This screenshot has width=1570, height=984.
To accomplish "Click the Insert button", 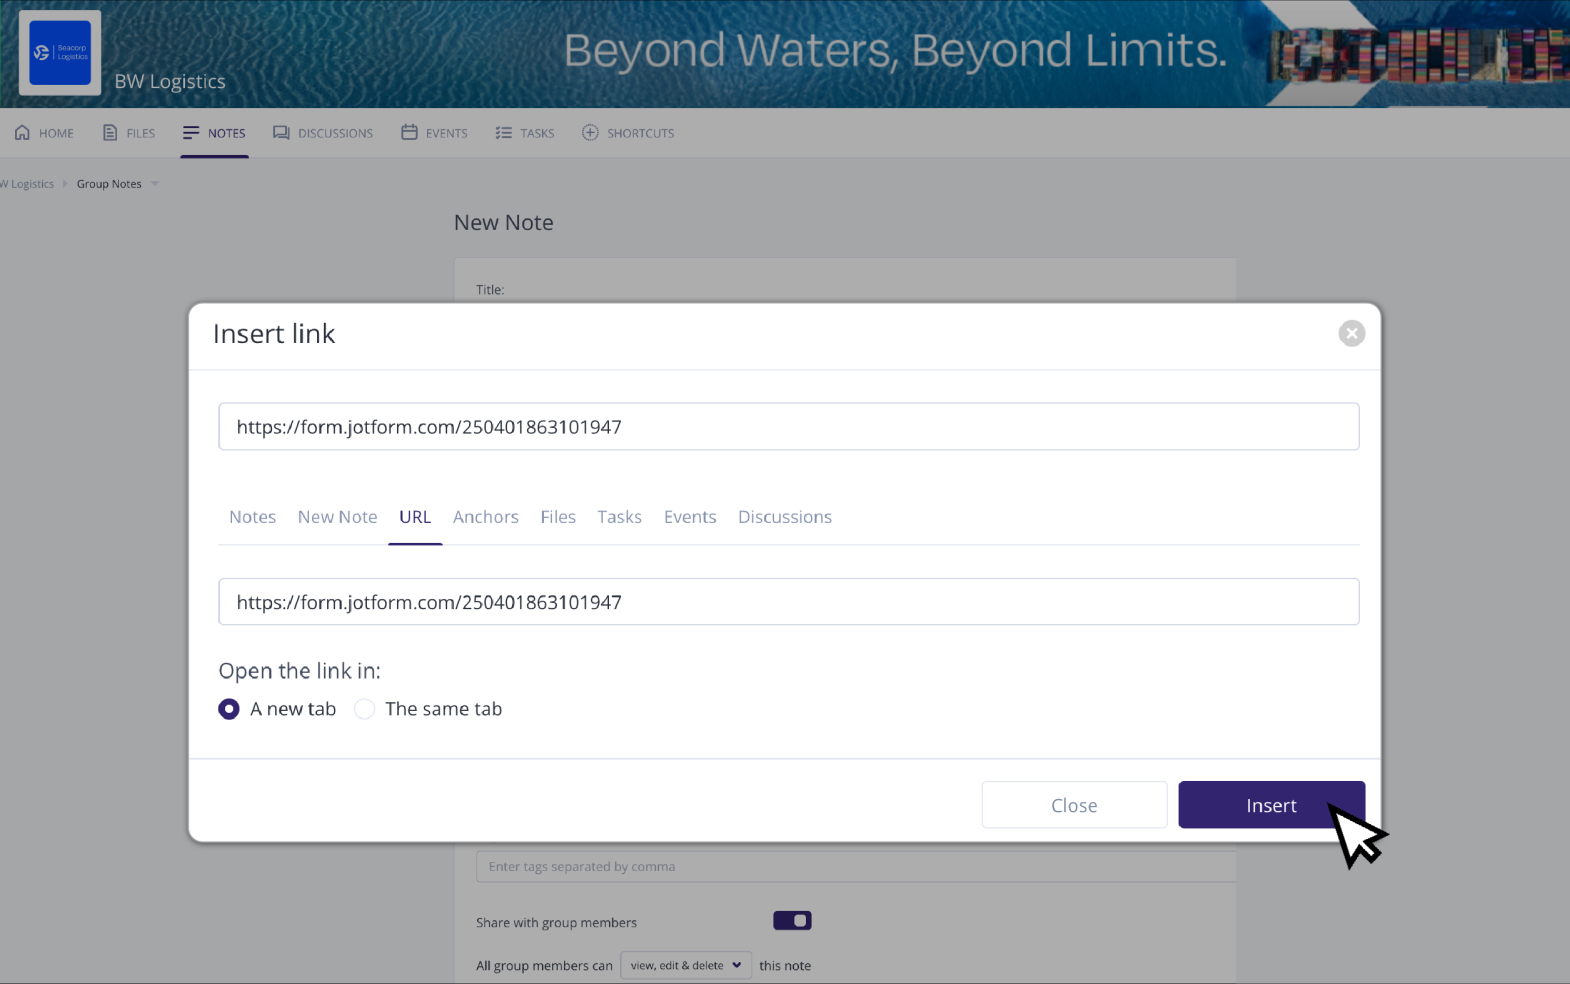I will [1271, 805].
